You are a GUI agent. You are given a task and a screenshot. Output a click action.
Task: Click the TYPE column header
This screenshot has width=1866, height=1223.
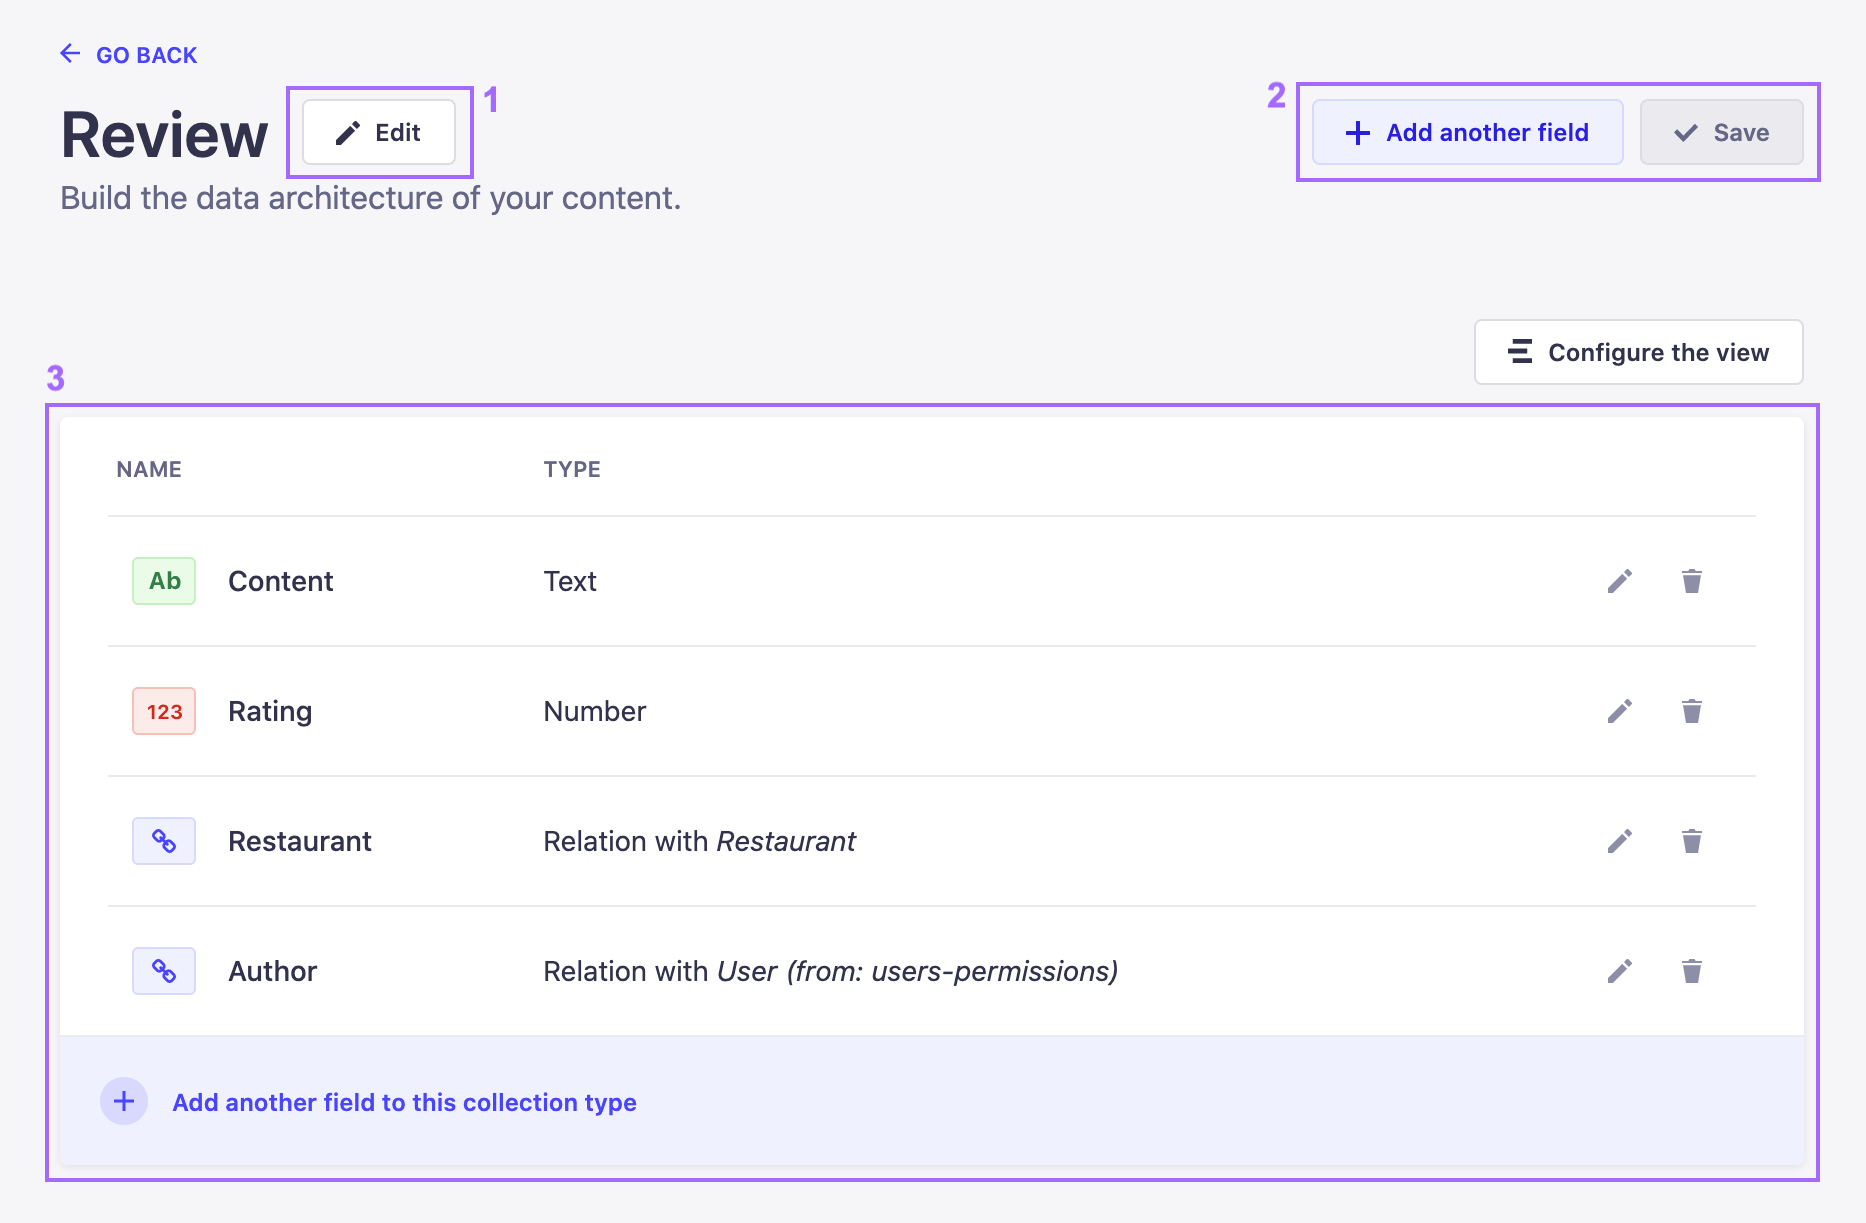pos(572,468)
